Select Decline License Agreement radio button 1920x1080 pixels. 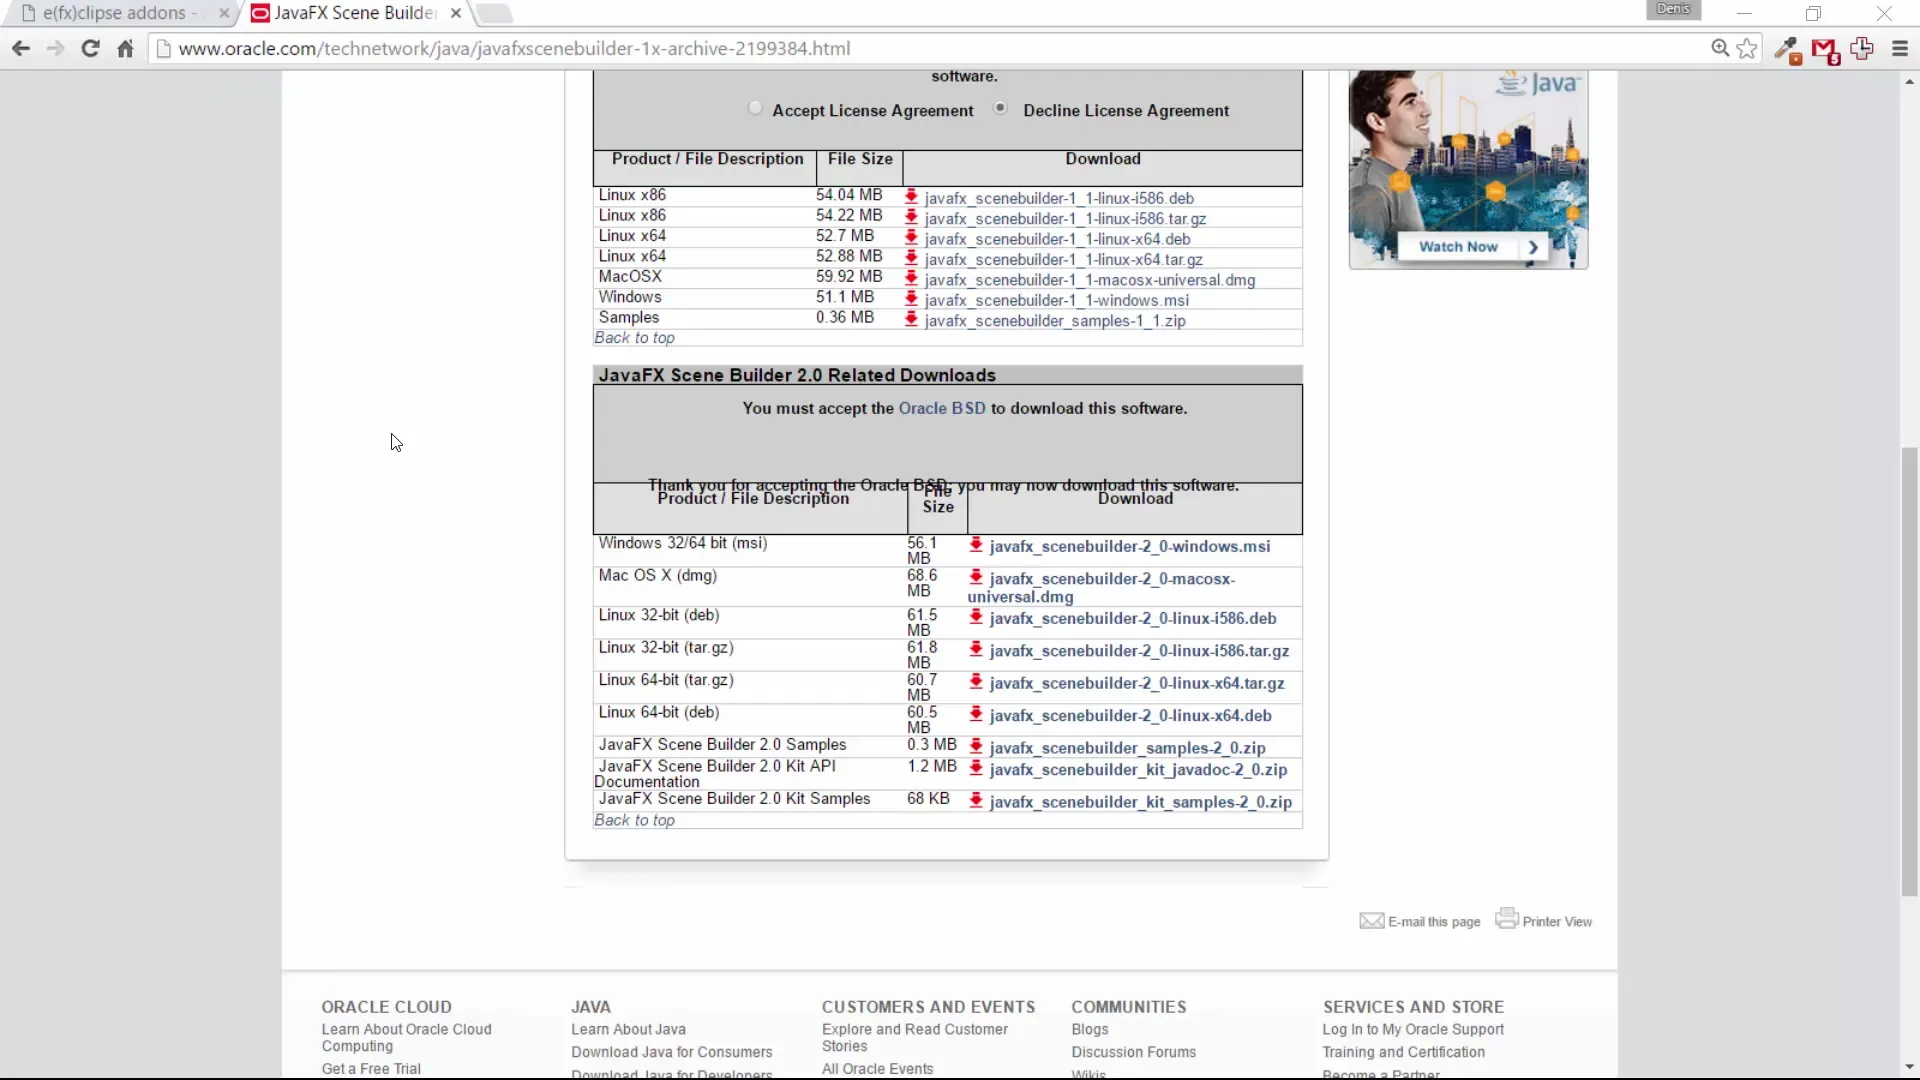[x=1000, y=108]
